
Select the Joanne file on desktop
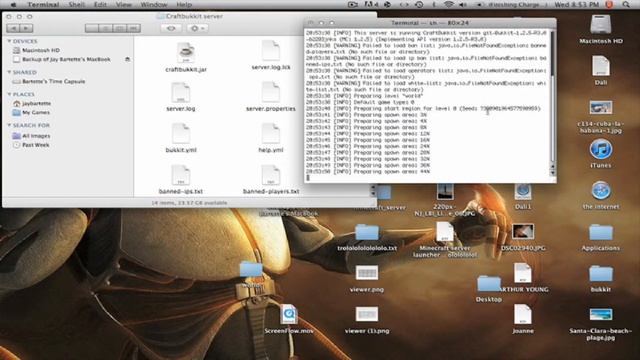[523, 315]
